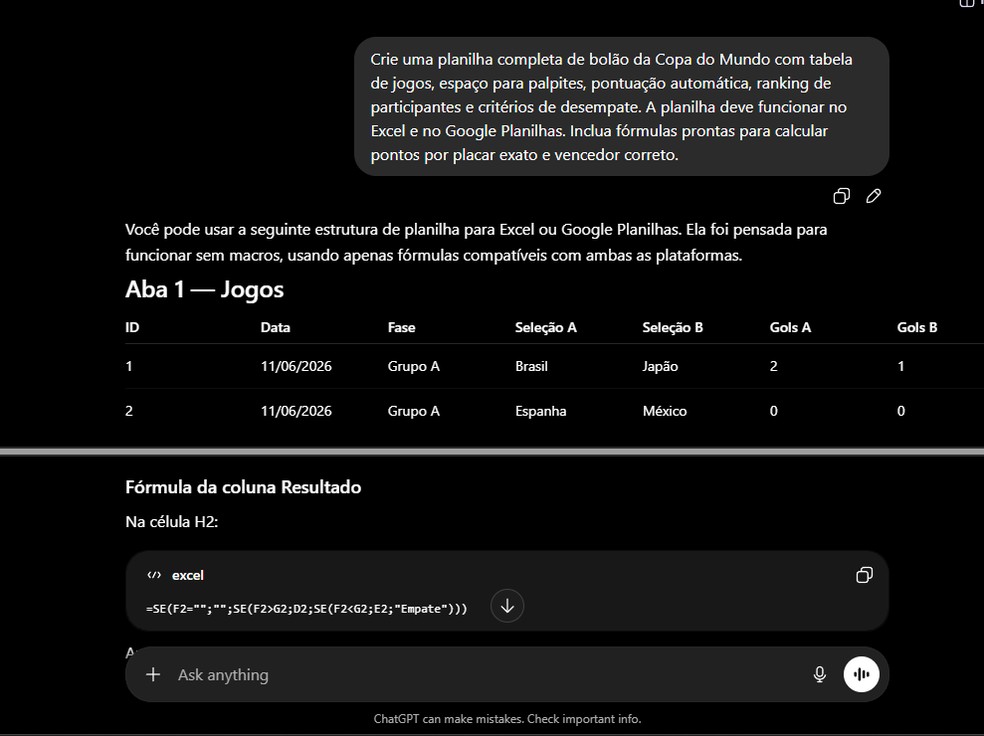Click Gols B value 1 in Japão row
Image resolution: width=984 pixels, height=736 pixels.
[901, 366]
